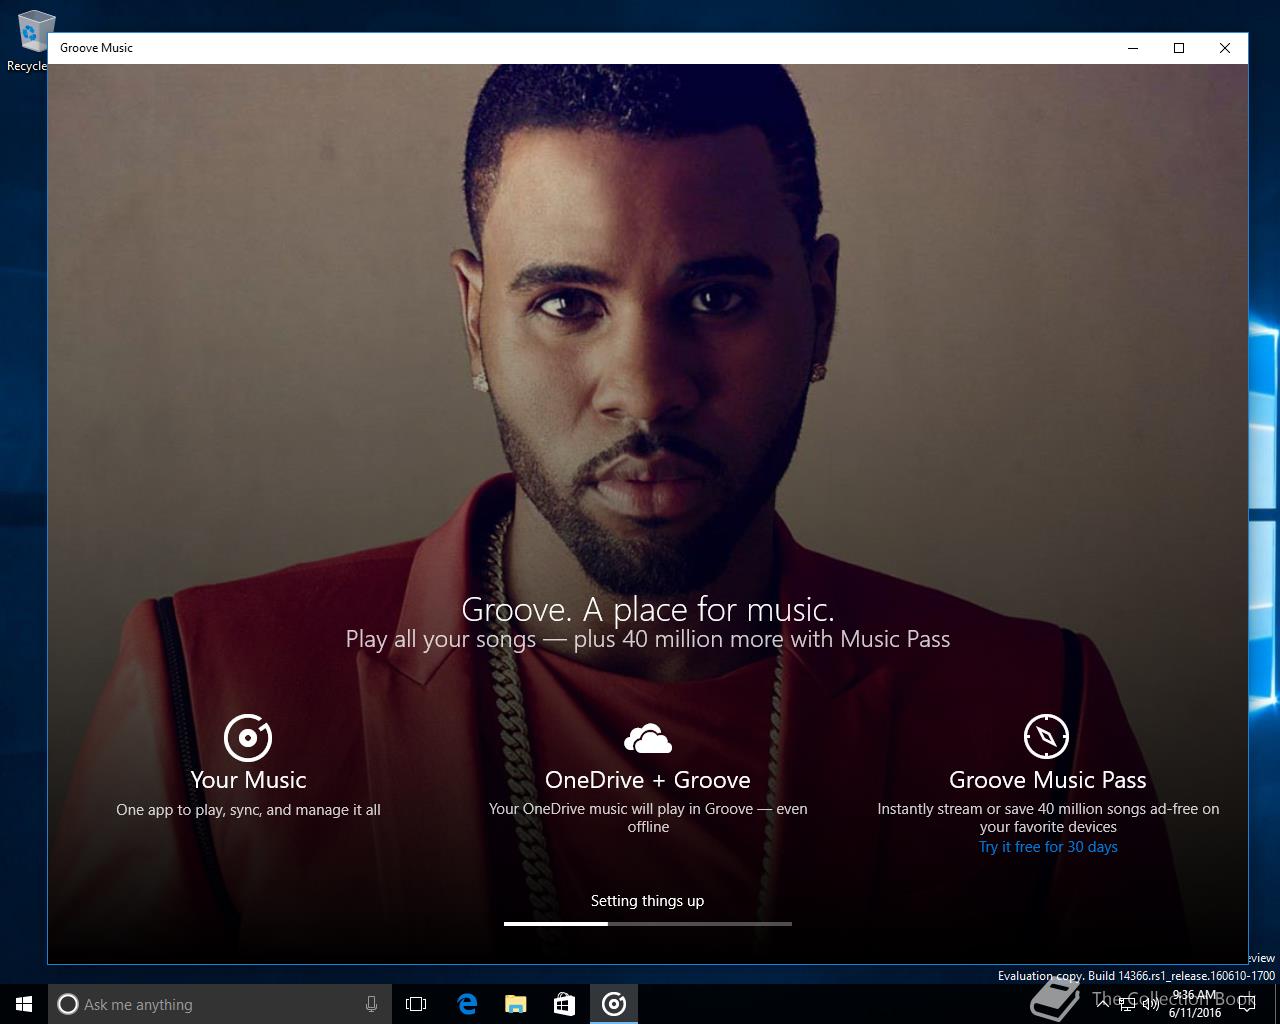
Task: Open the Windows Store from the taskbar
Action: [x=564, y=1004]
